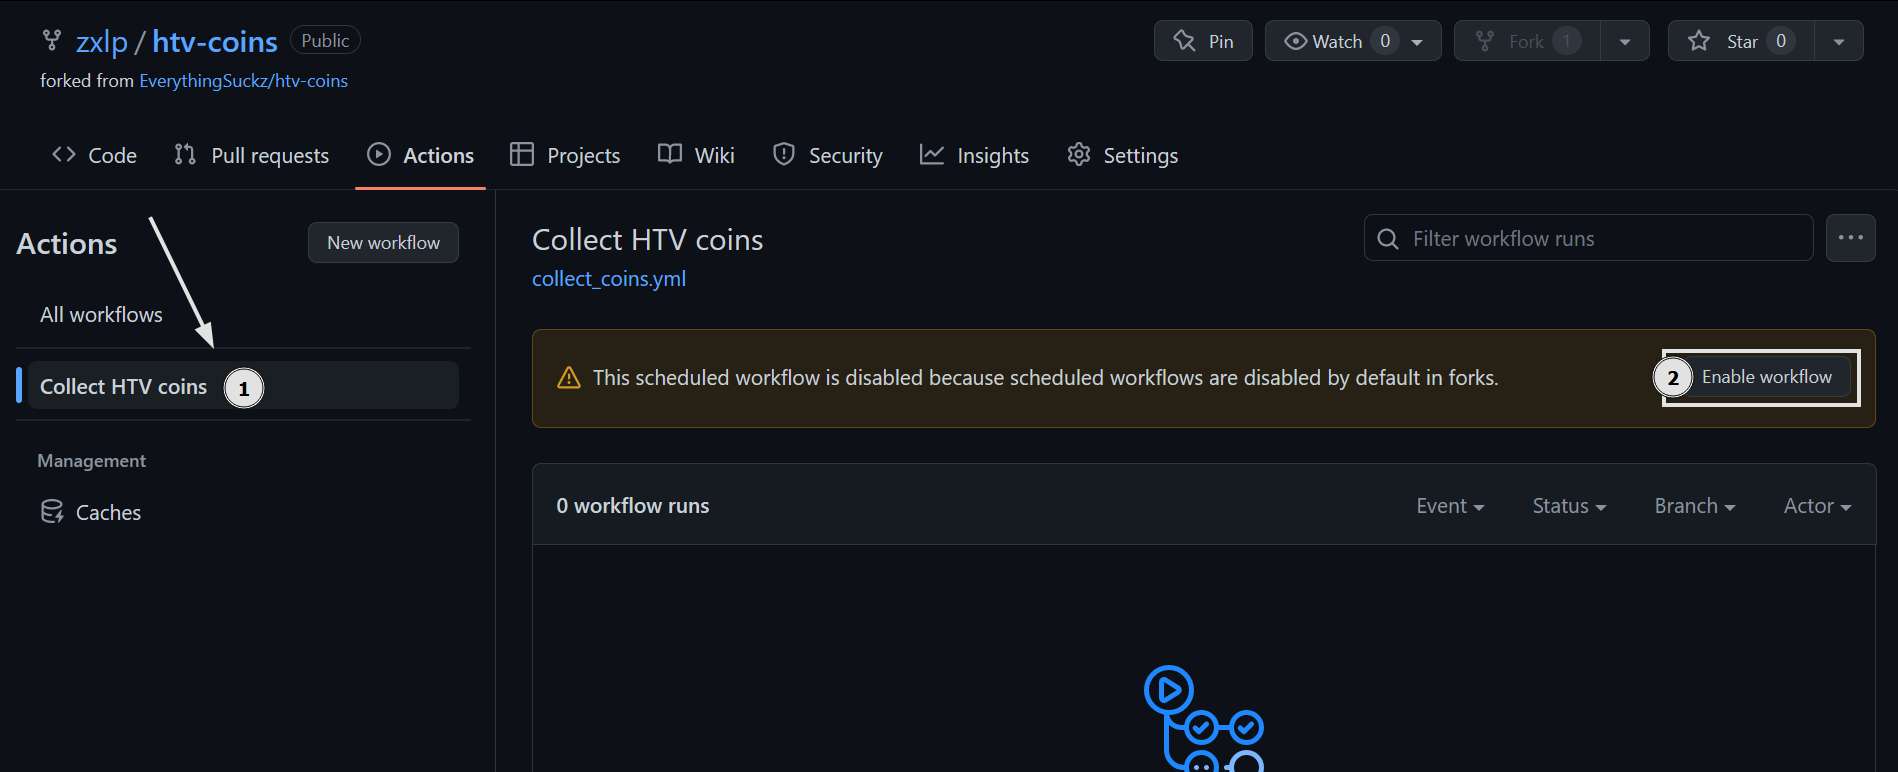Open the three-dots workflow options menu
Viewport: 1898px width, 772px height.
[1850, 238]
